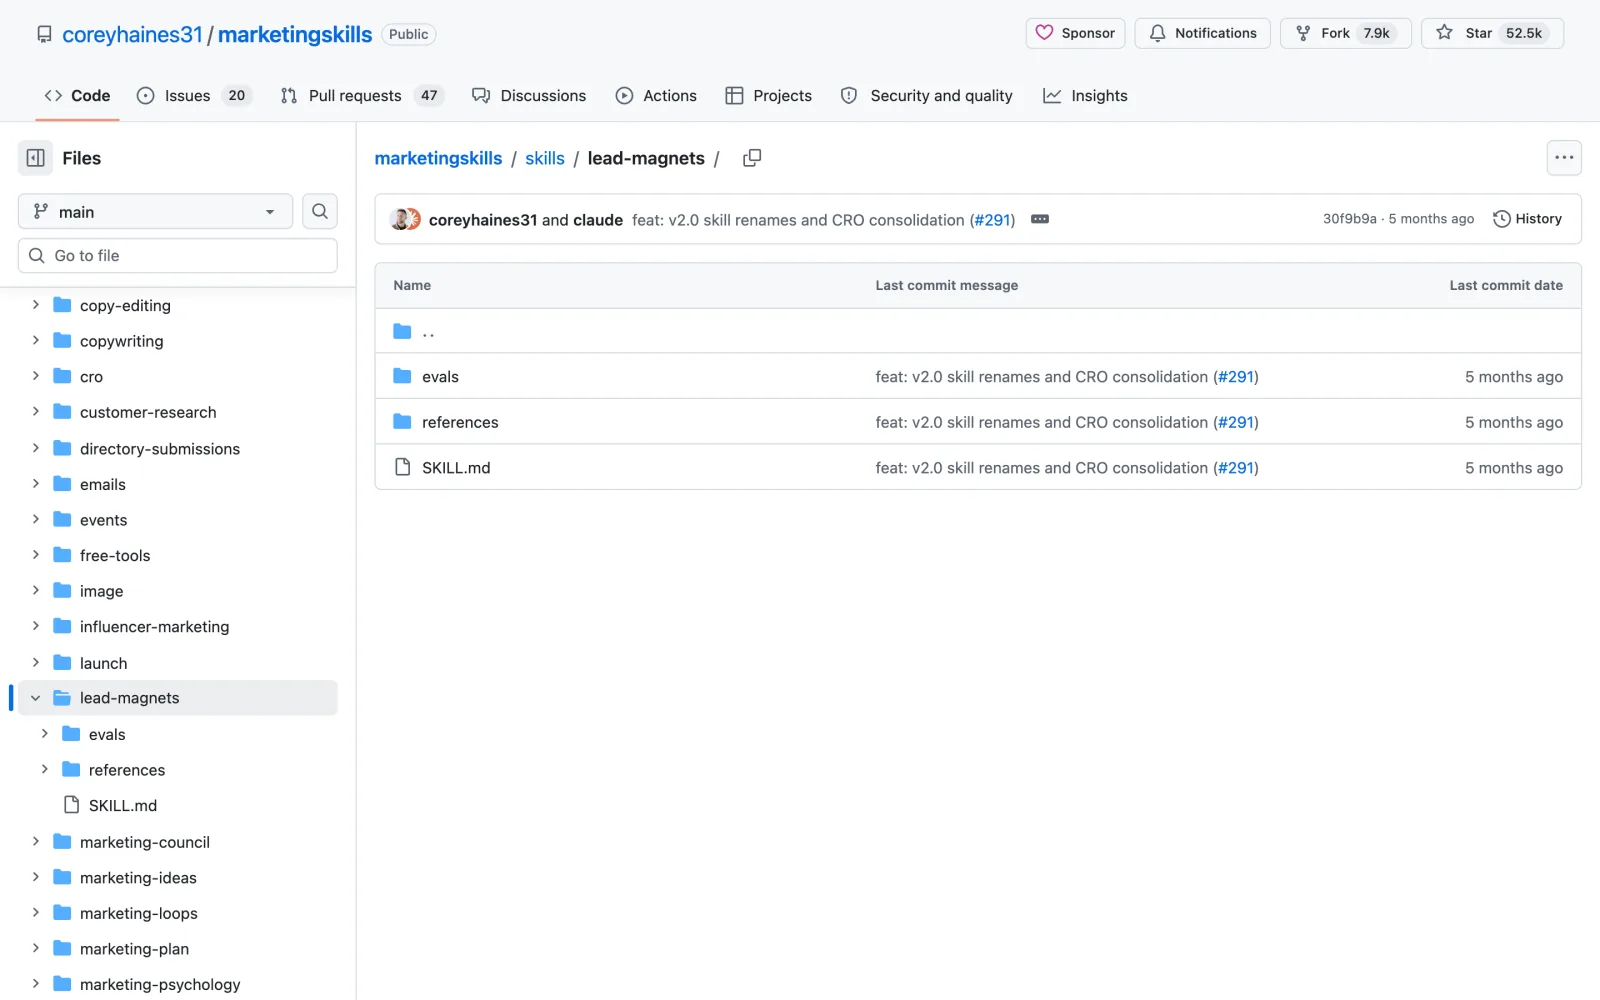Navigate to the skills breadcrumb link
This screenshot has width=1600, height=1000.
pos(545,158)
